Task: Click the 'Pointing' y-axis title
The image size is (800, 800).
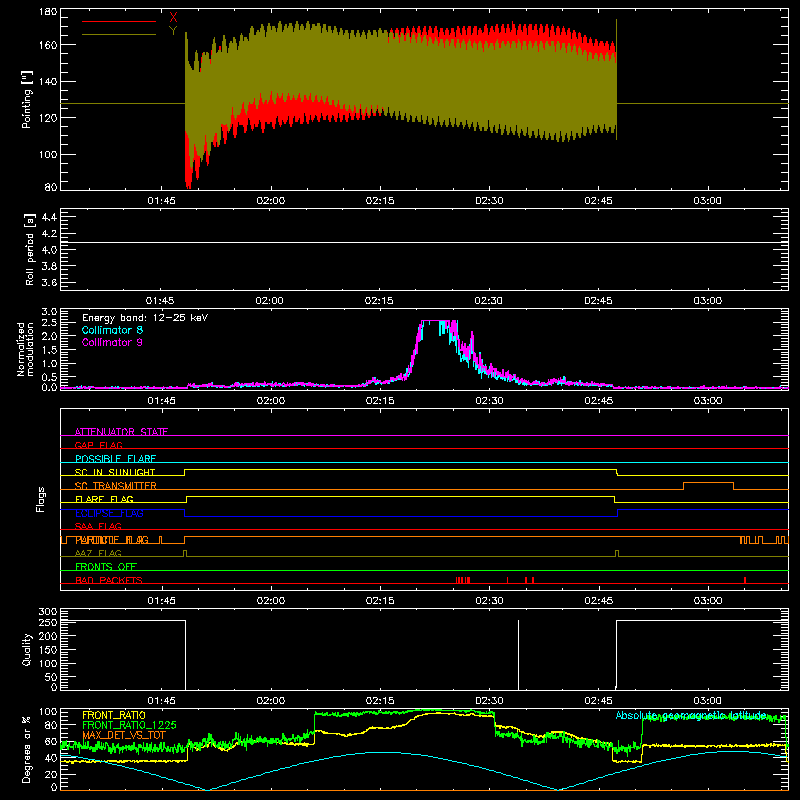Action: 27,99
